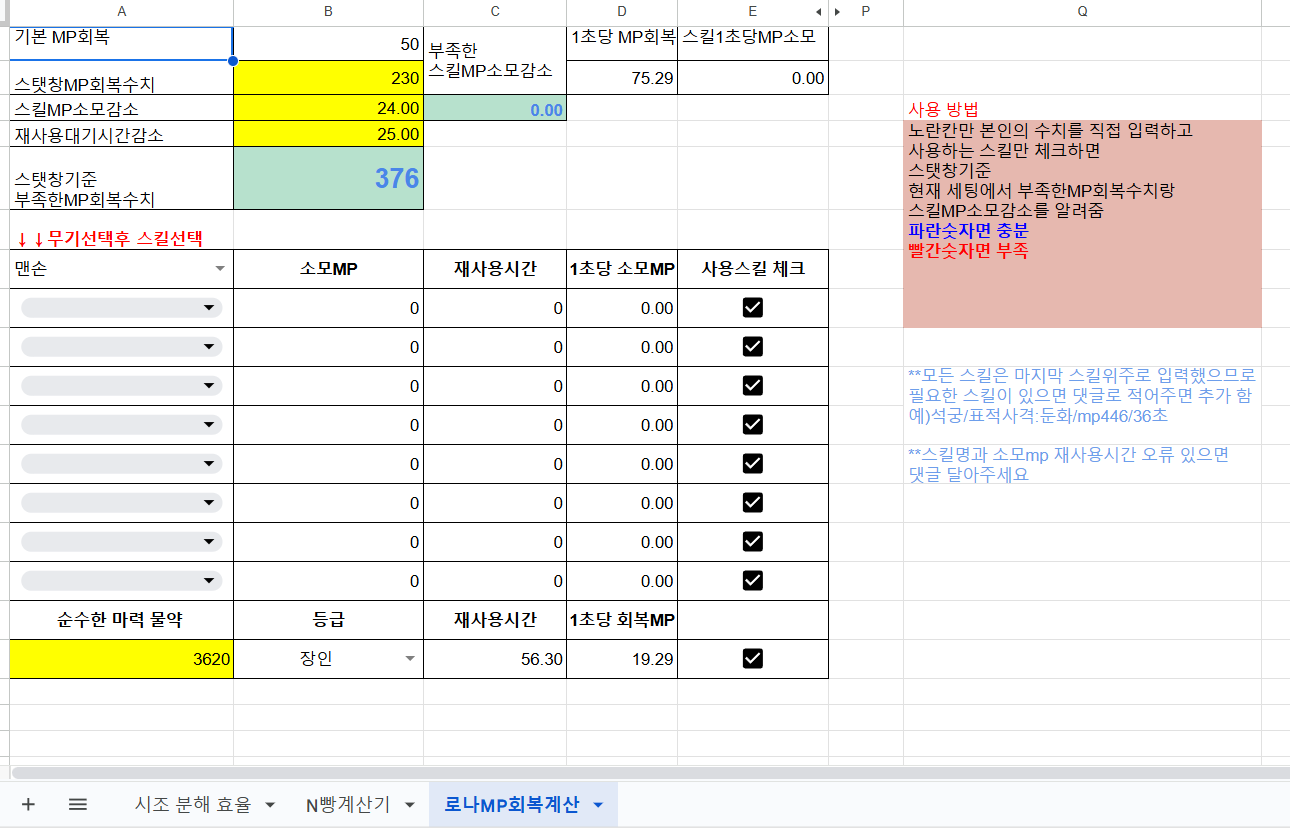Viewport: 1290px width, 828px height.
Task: Select column D header
Action: pyautogui.click(x=622, y=11)
